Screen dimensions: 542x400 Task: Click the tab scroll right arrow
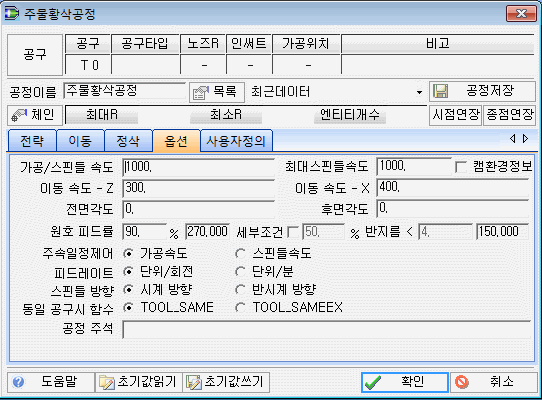click(526, 139)
